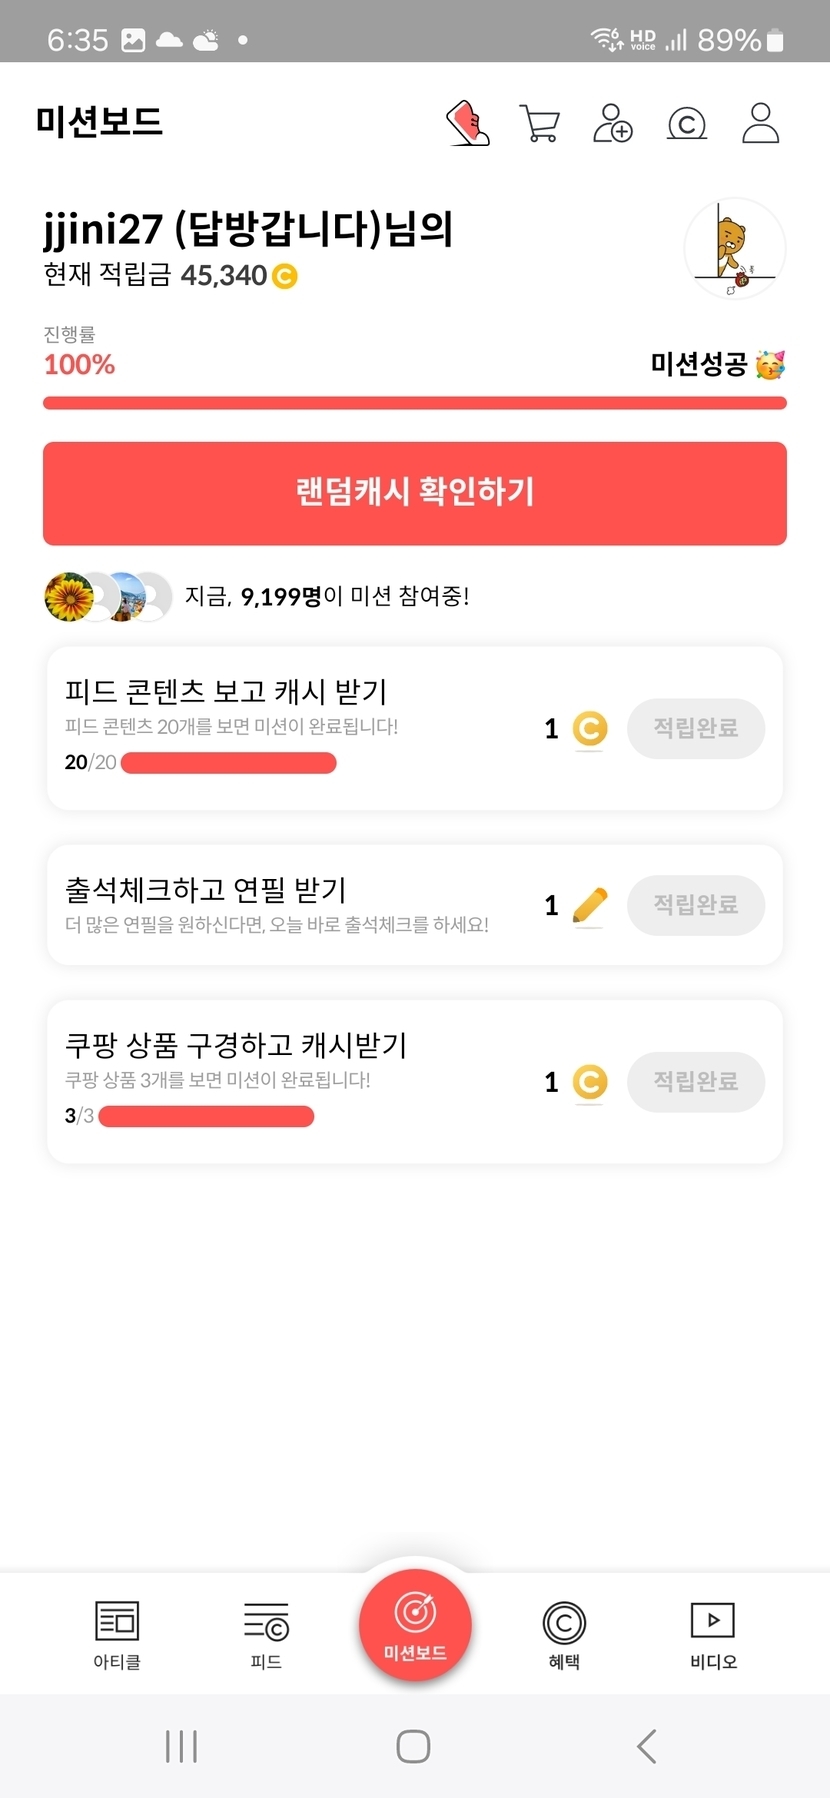The width and height of the screenshot is (830, 1798).
Task: Tap 적립완료 on the attendance check mission
Action: [x=696, y=905]
